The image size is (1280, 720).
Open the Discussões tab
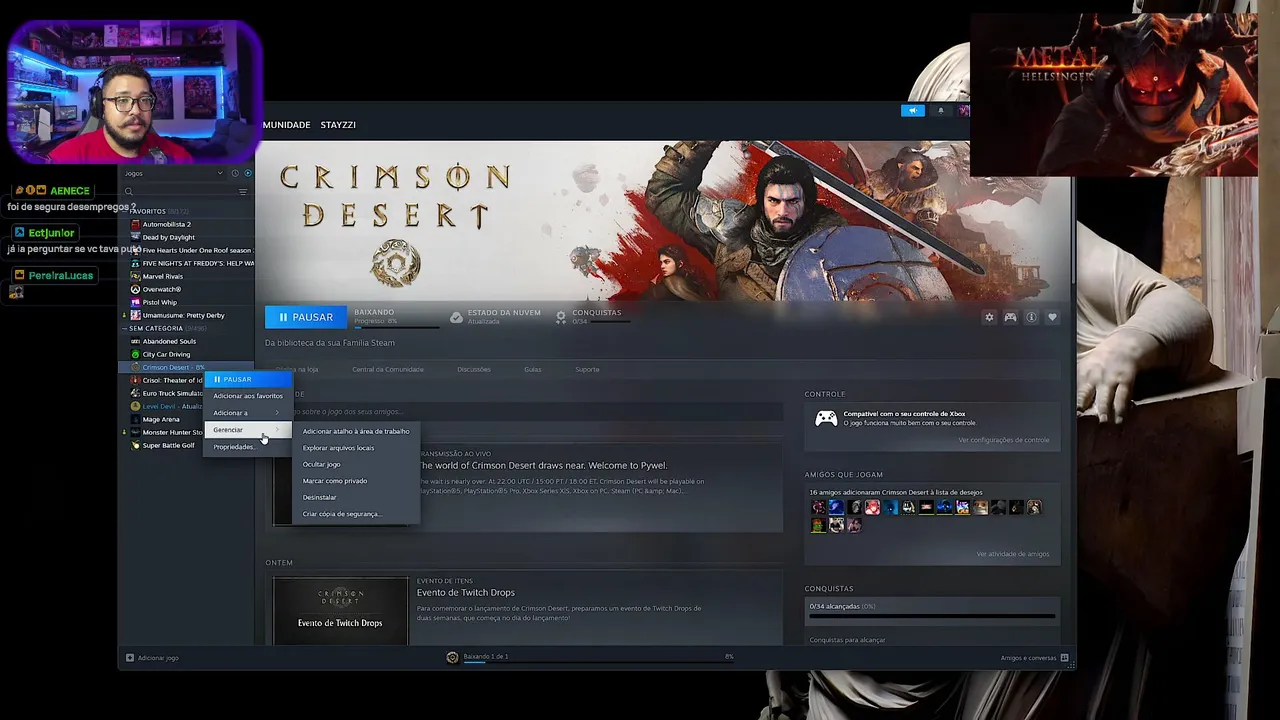(x=474, y=369)
